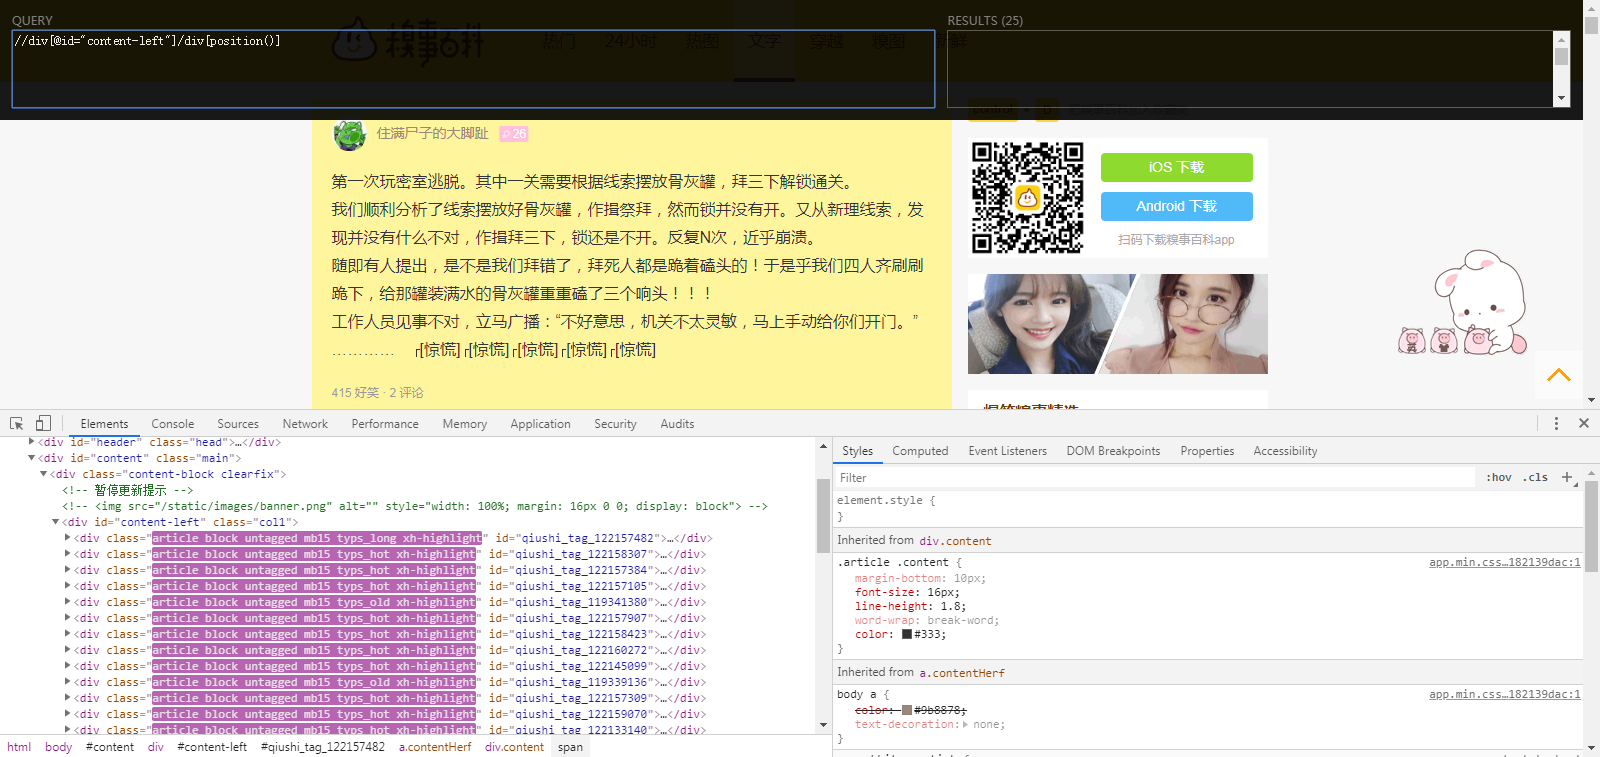Collapse the content-block clearfix div node
This screenshot has width=1600, height=757.
pyautogui.click(x=44, y=474)
